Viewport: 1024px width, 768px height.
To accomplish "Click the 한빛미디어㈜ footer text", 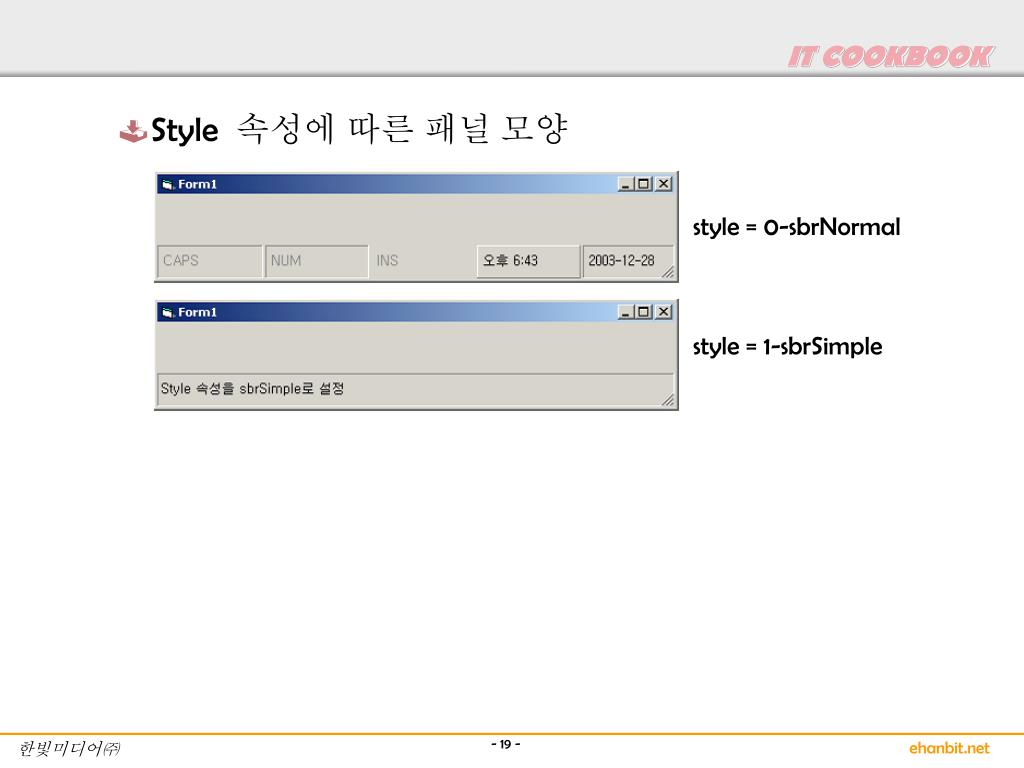I will (69, 748).
